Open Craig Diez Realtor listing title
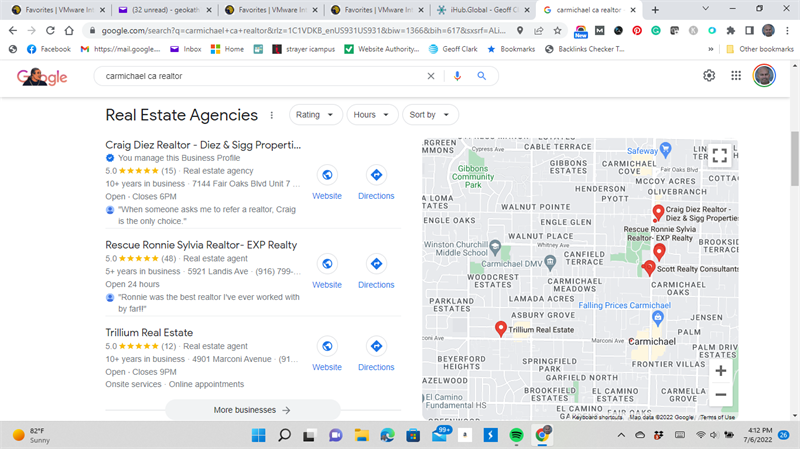Screen dimensions: 800x449 click(203, 145)
